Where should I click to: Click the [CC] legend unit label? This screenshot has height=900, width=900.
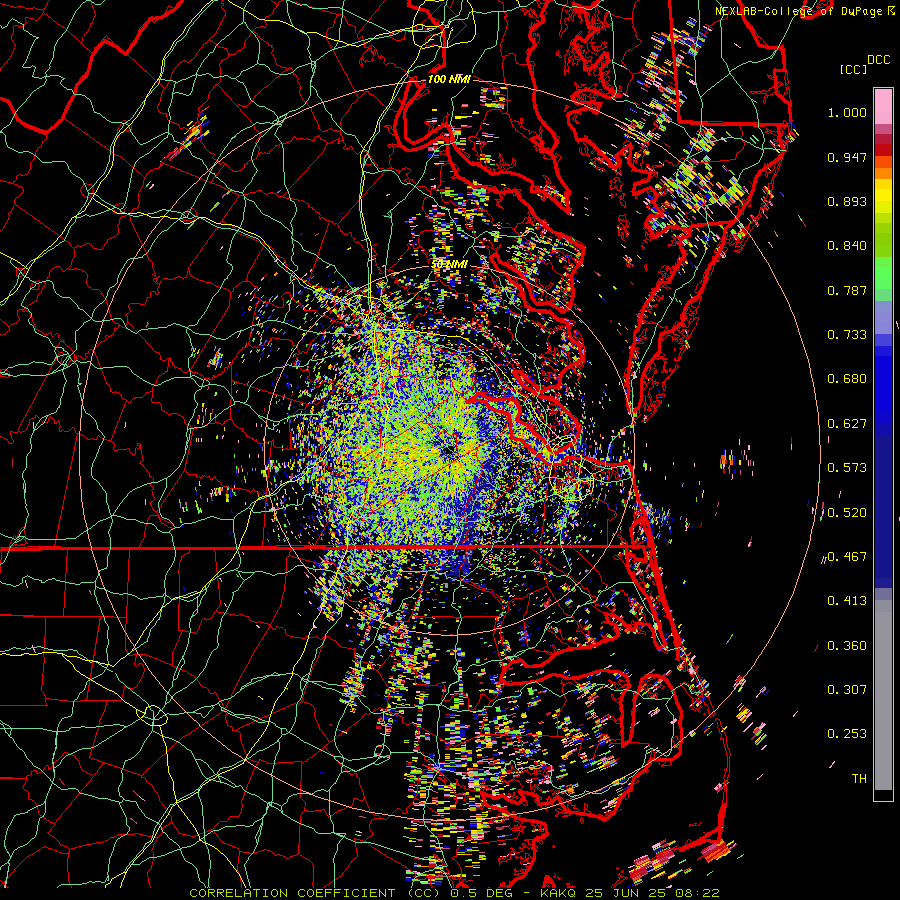pyautogui.click(x=853, y=69)
